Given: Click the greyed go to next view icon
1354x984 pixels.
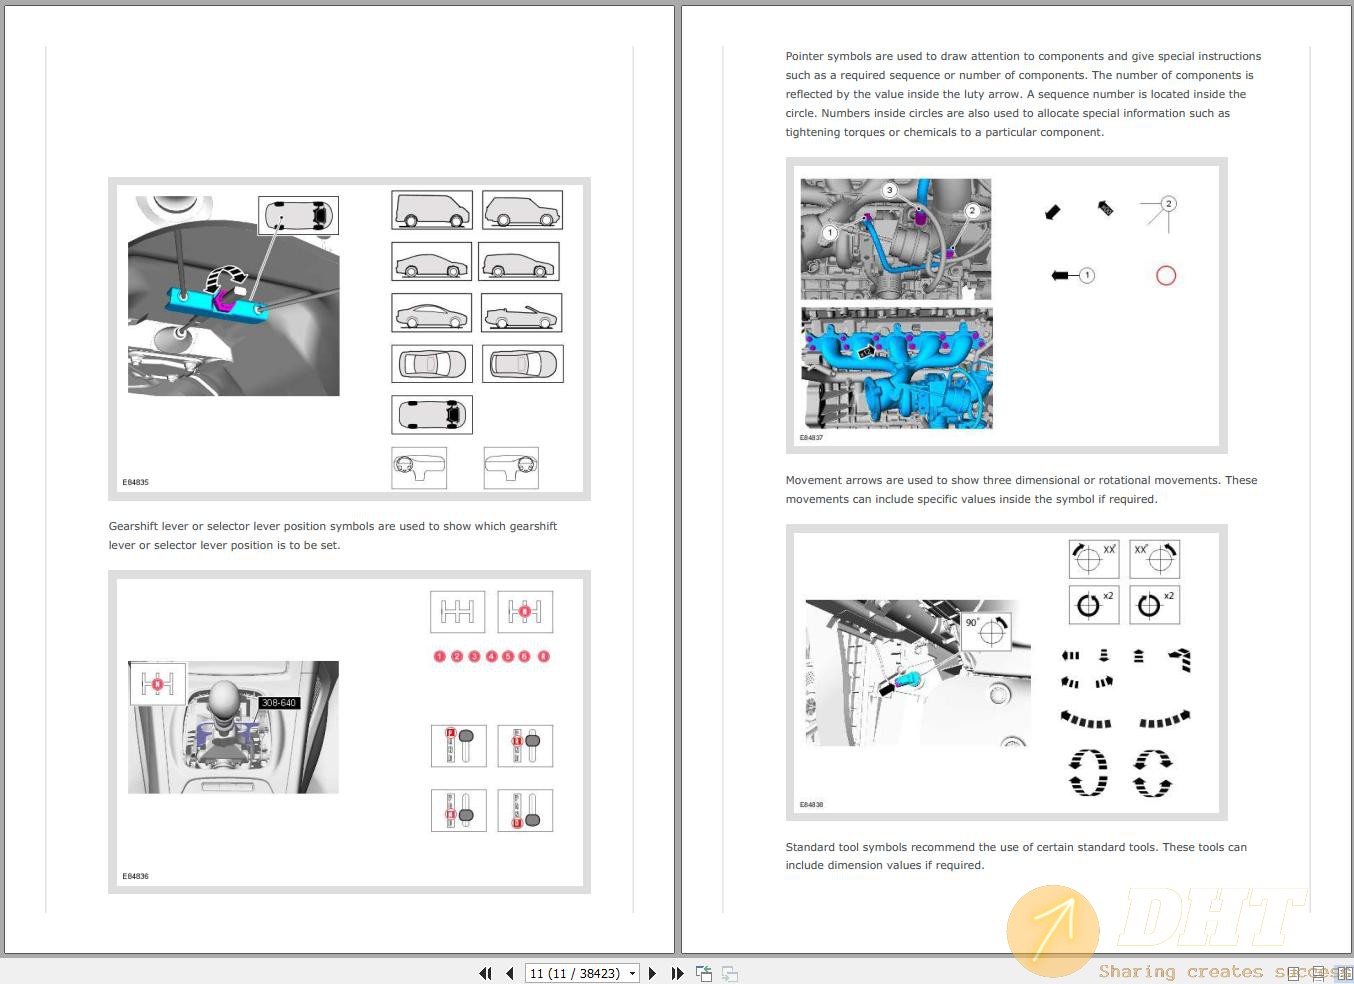Looking at the screenshot, I should (729, 973).
